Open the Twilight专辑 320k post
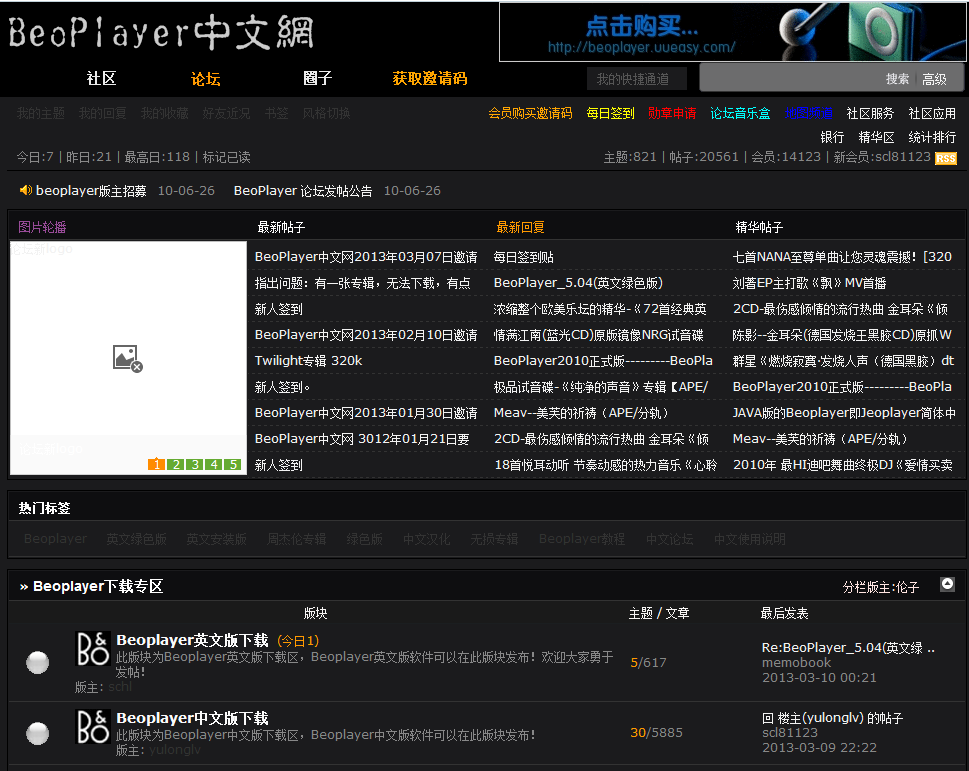Image resolution: width=969 pixels, height=771 pixels. coord(308,361)
